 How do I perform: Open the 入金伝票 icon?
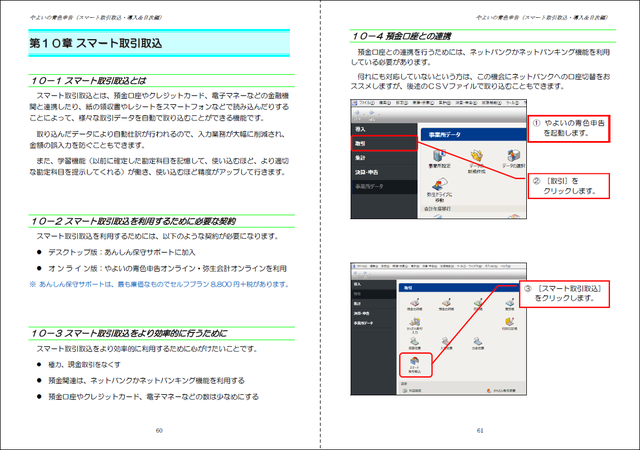click(447, 343)
